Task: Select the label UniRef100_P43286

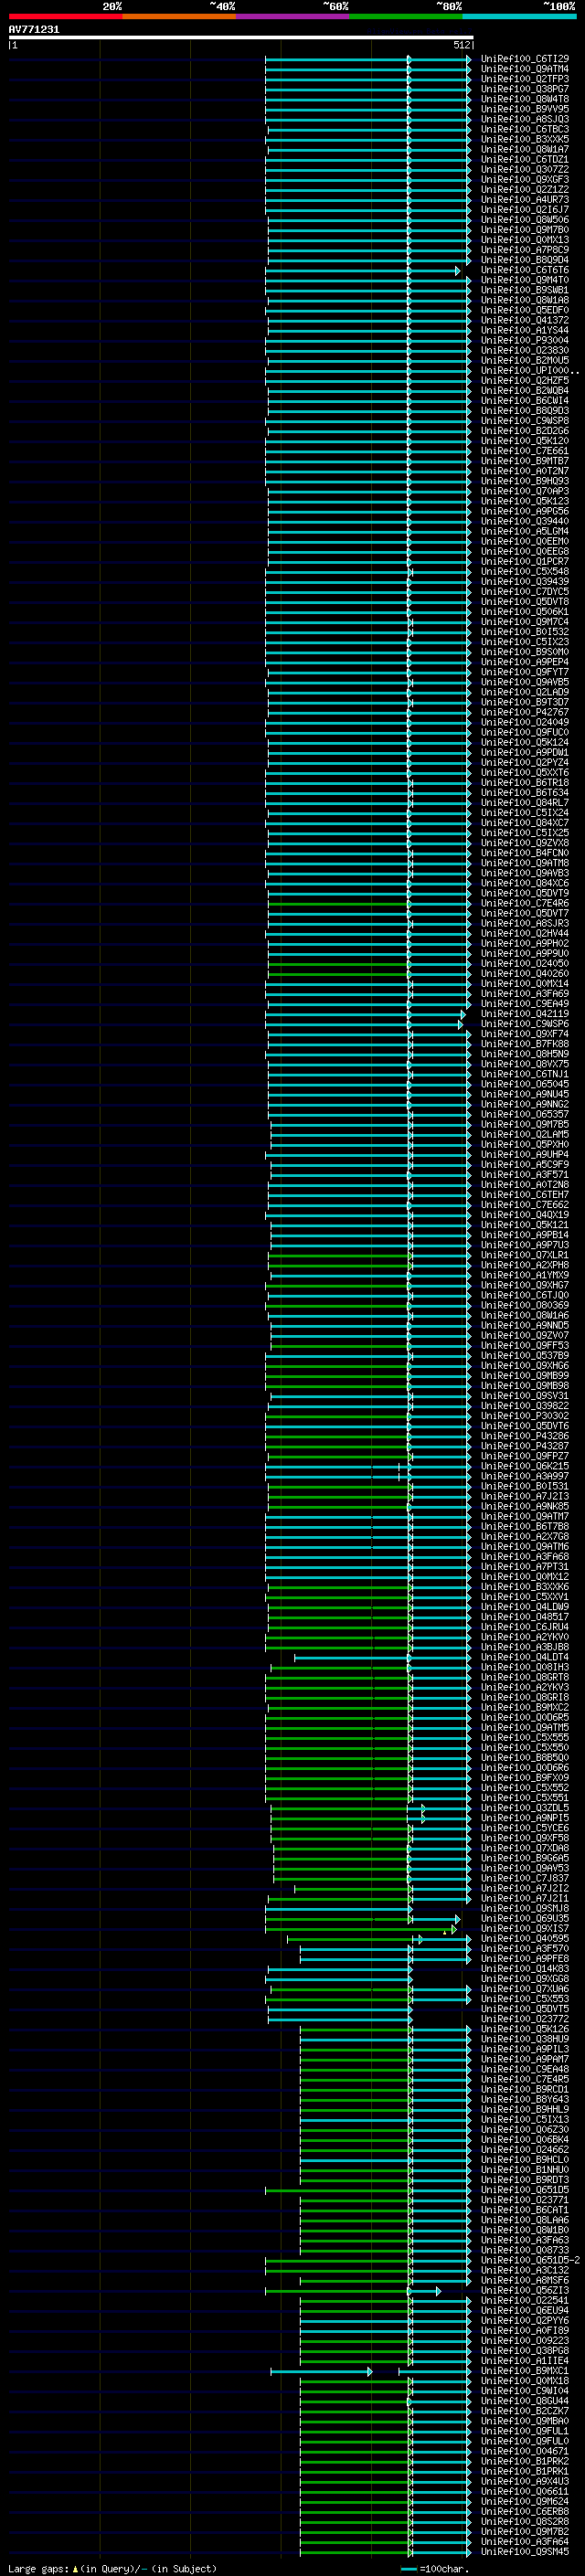Action: 525,1436
